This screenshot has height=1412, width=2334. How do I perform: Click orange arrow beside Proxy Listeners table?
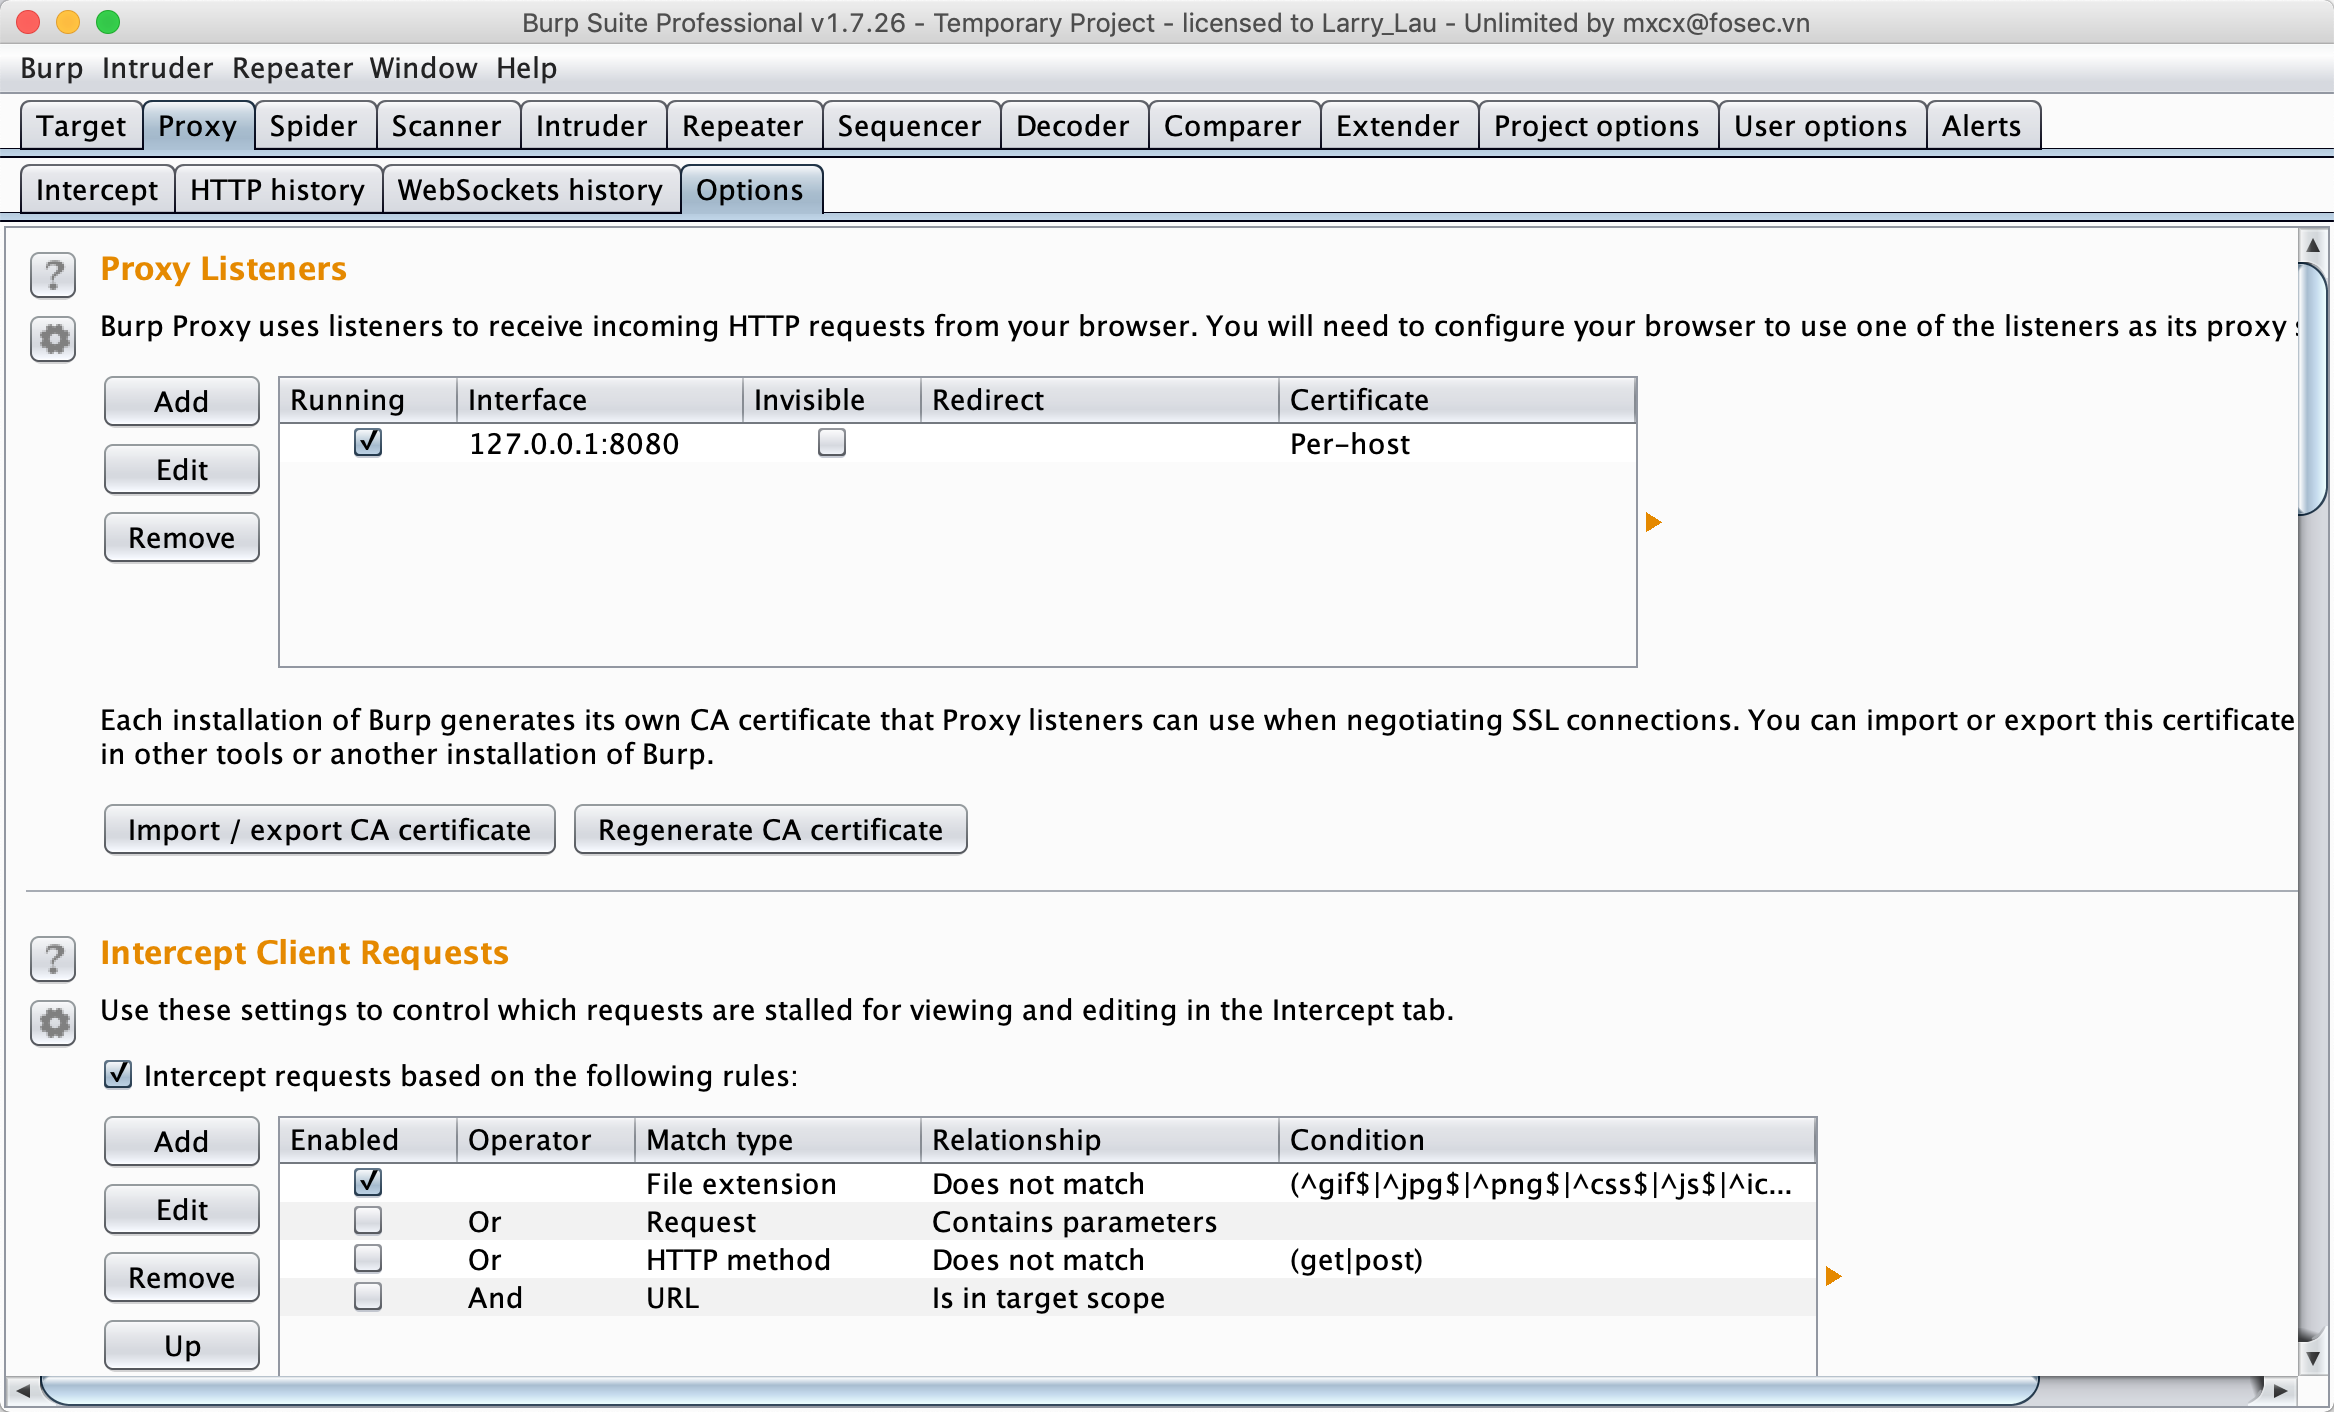[x=1653, y=522]
